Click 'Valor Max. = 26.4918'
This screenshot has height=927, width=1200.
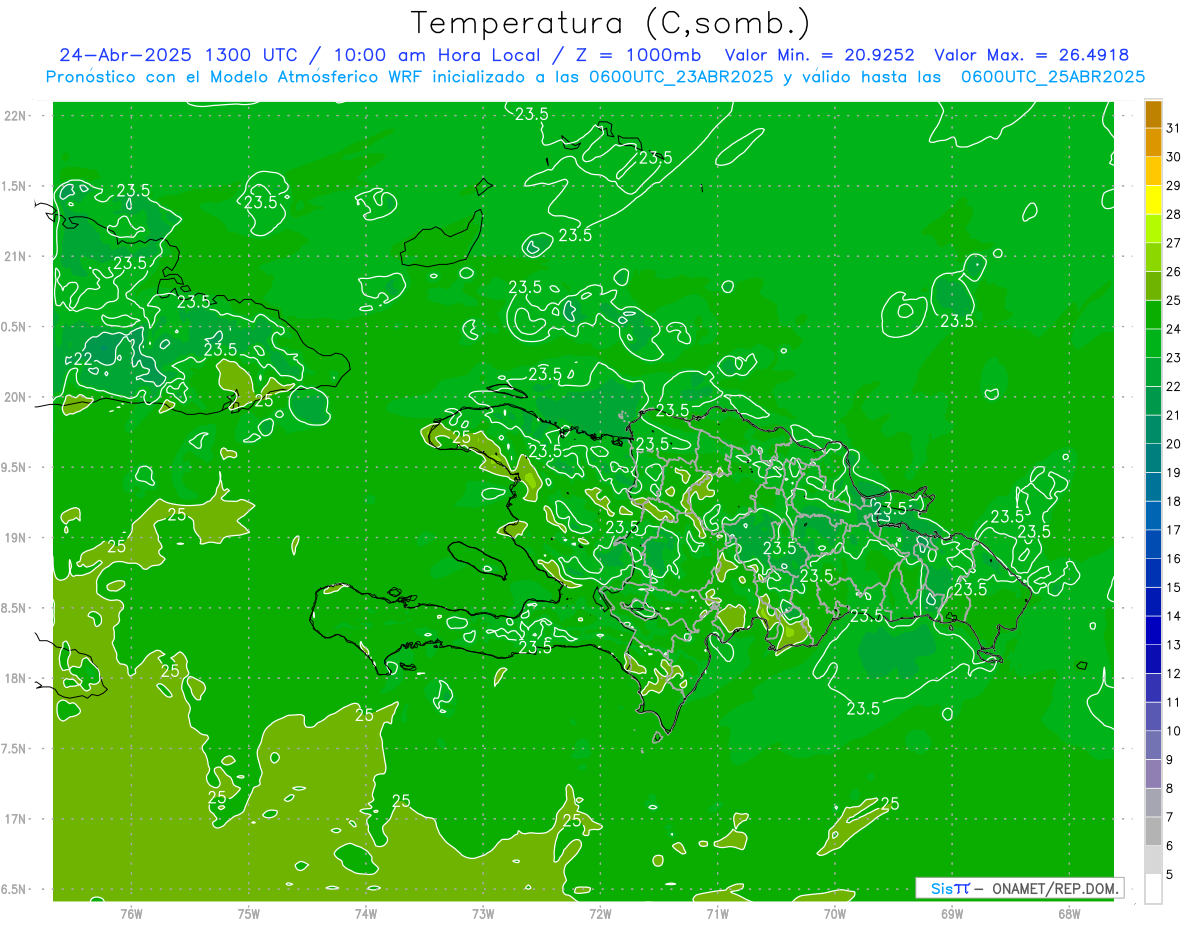click(1031, 55)
